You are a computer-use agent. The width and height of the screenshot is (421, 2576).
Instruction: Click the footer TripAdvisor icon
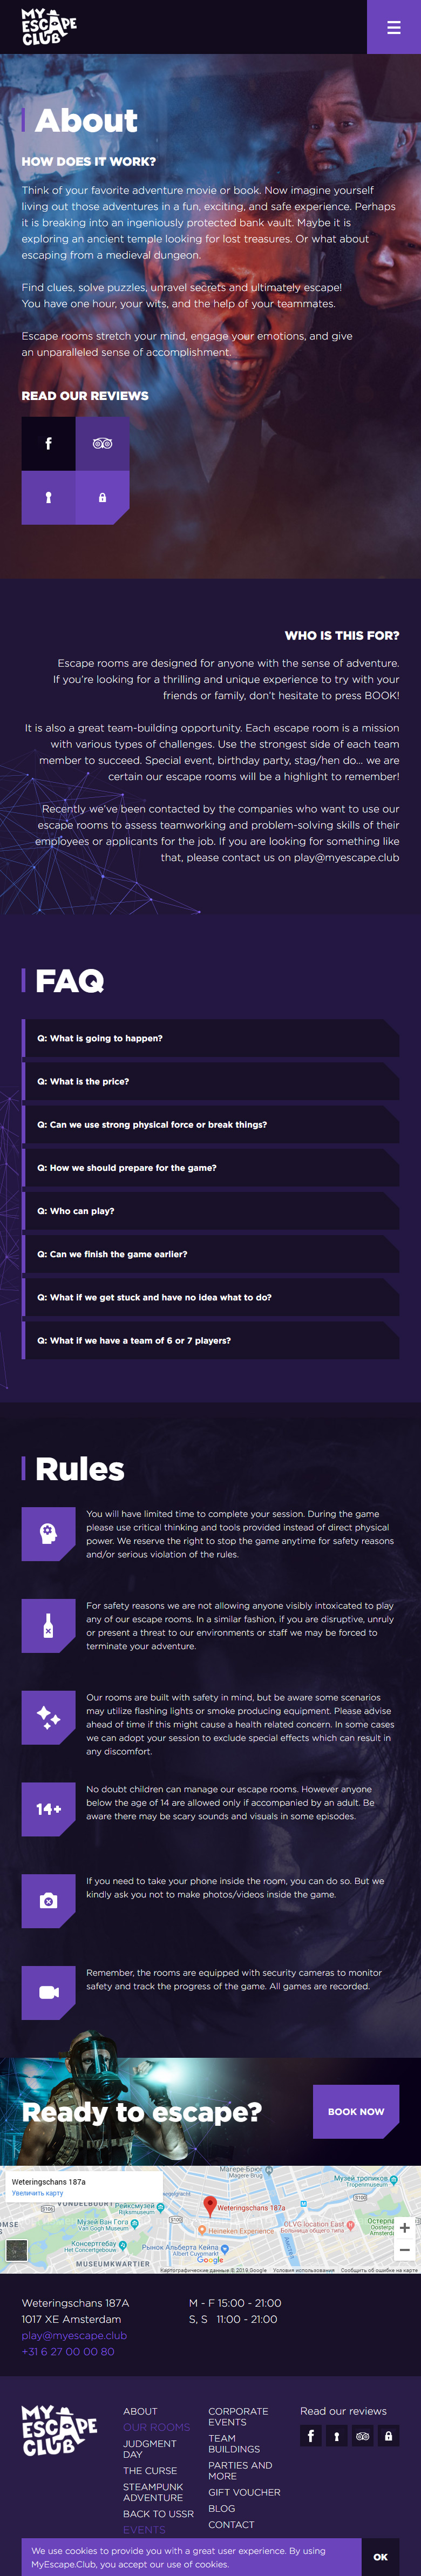click(x=363, y=2435)
